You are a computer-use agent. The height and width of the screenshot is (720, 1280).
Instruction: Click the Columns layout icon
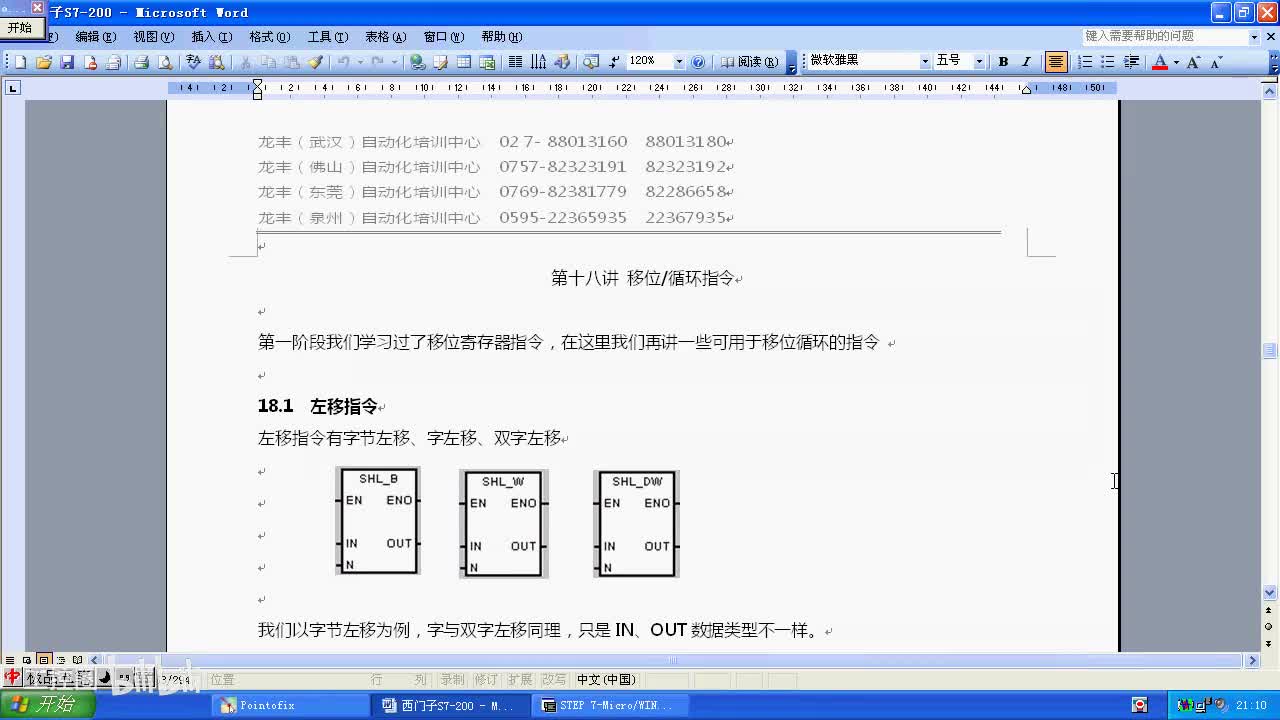pyautogui.click(x=515, y=62)
